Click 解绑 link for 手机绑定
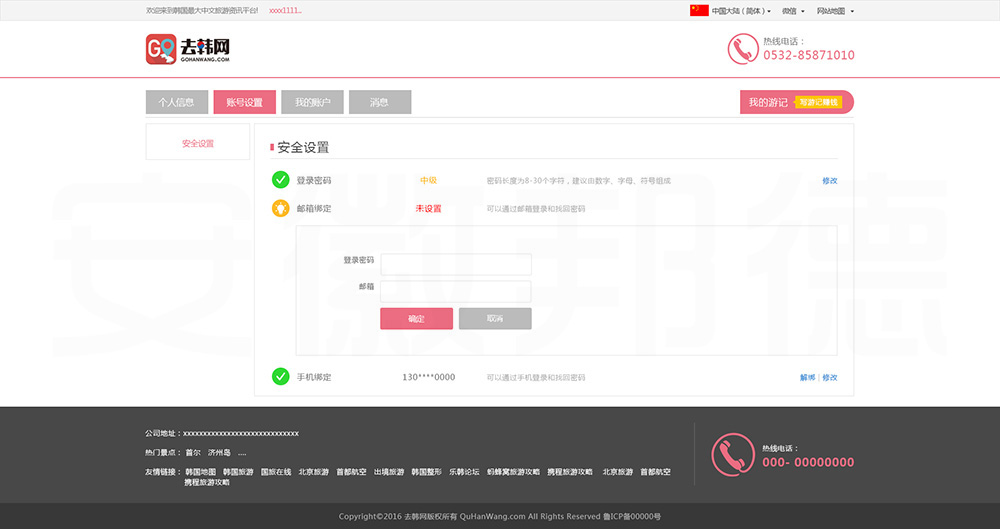 807,378
